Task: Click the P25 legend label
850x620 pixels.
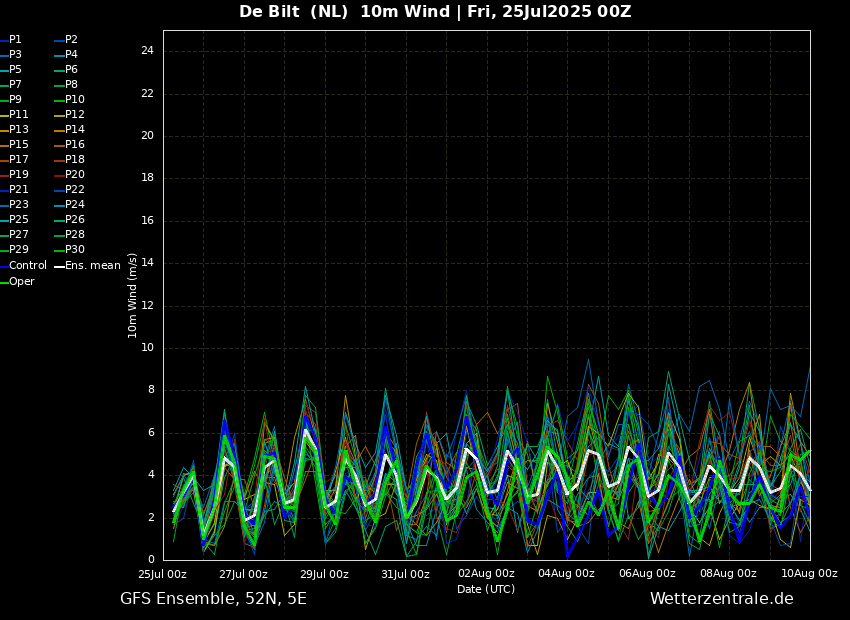Action: coord(18,220)
